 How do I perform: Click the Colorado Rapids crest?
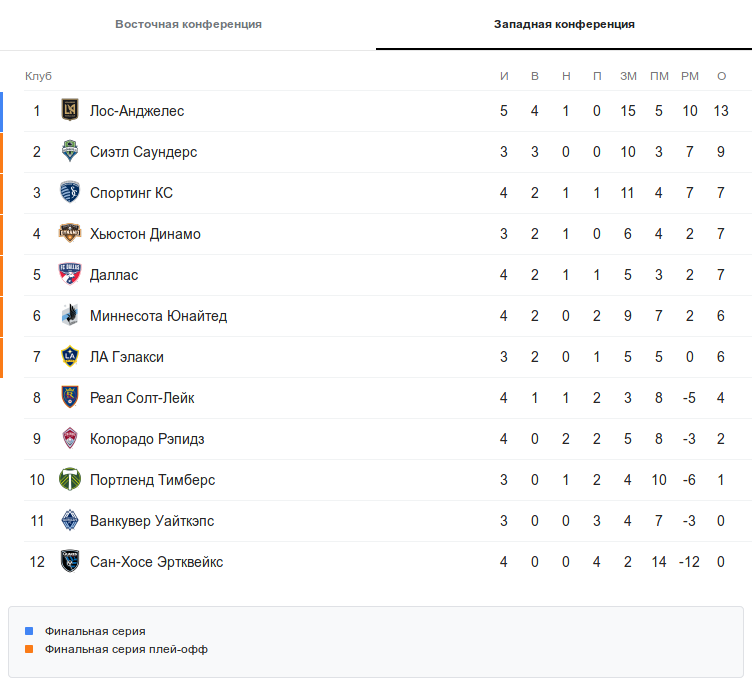(70, 439)
